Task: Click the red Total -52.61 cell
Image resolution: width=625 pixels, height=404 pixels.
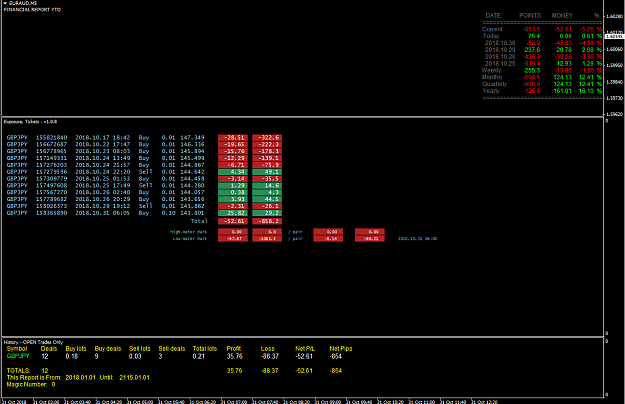Action: coord(233,221)
